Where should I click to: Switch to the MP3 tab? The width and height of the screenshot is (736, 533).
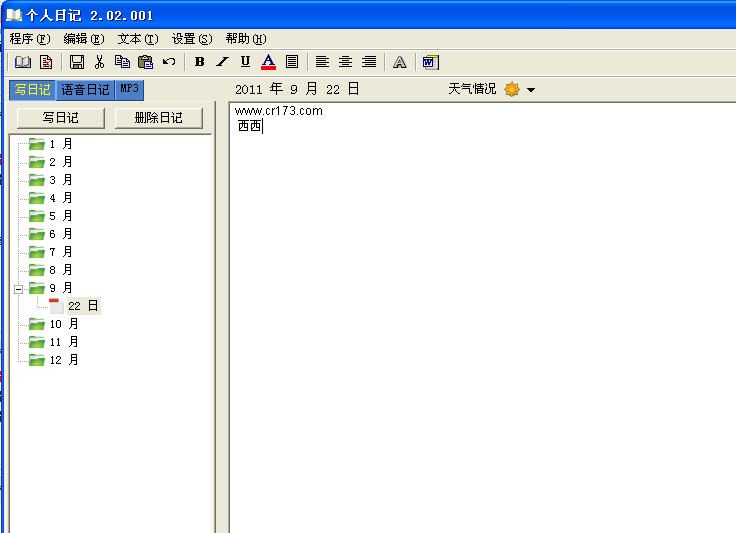pos(129,89)
